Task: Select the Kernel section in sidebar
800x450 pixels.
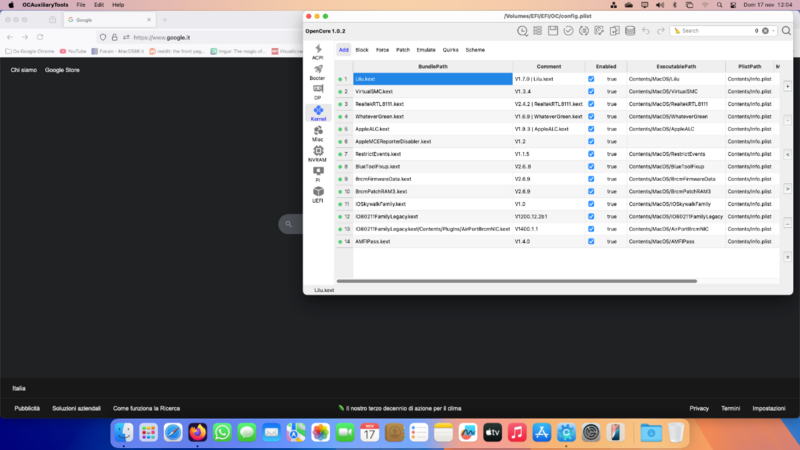Action: (318, 113)
